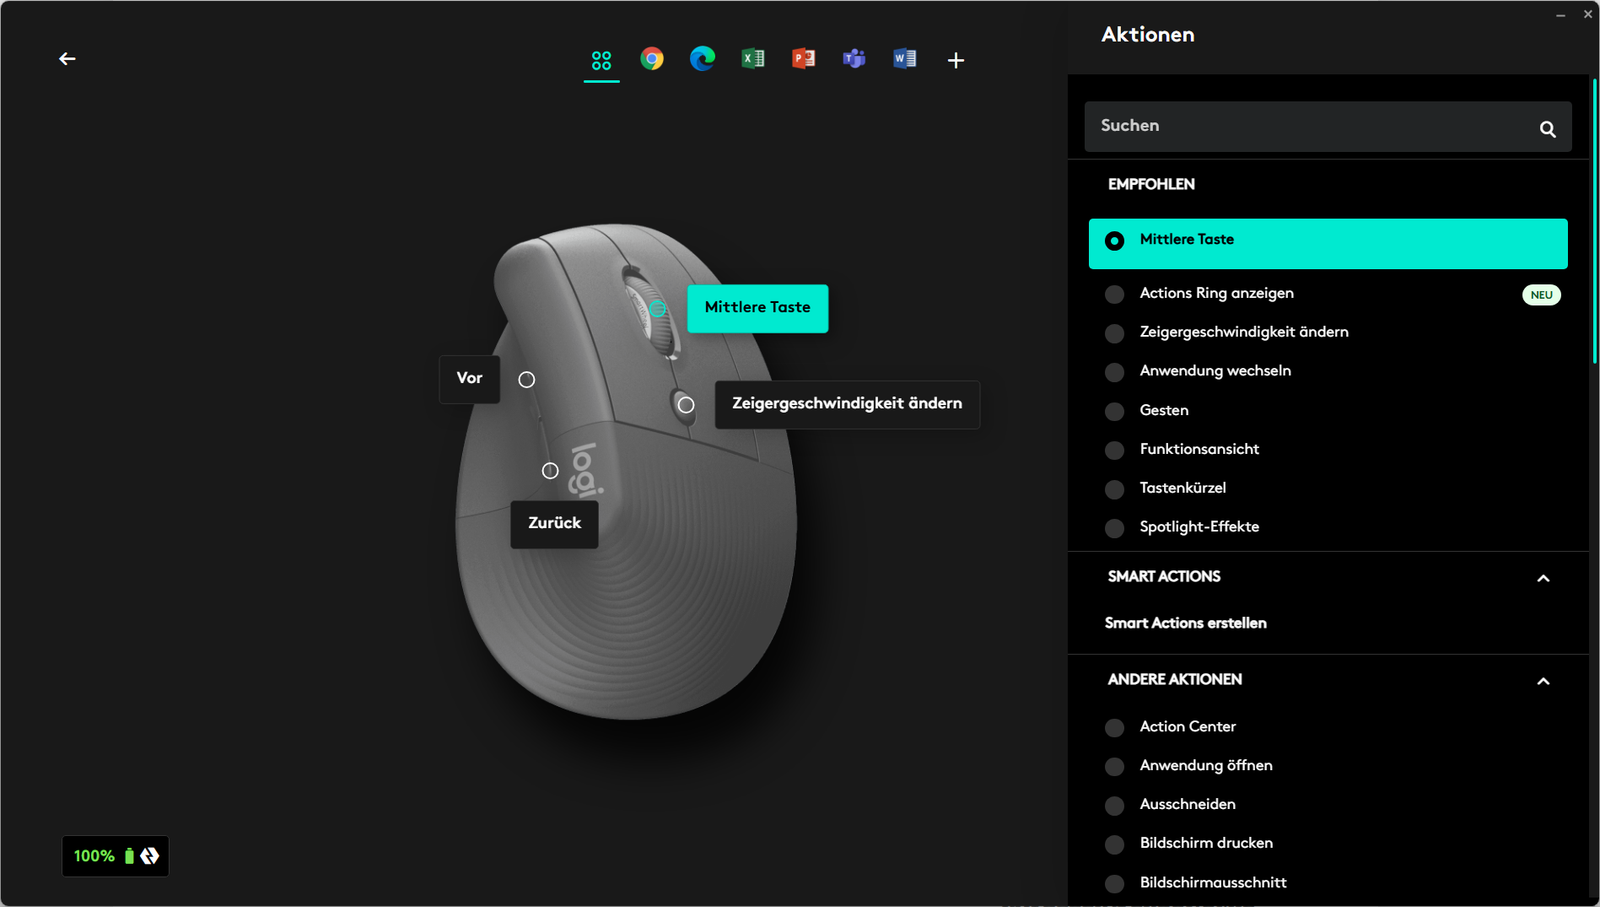Select the Mittlere Taste radio option
This screenshot has width=1600, height=907.
1328,243
